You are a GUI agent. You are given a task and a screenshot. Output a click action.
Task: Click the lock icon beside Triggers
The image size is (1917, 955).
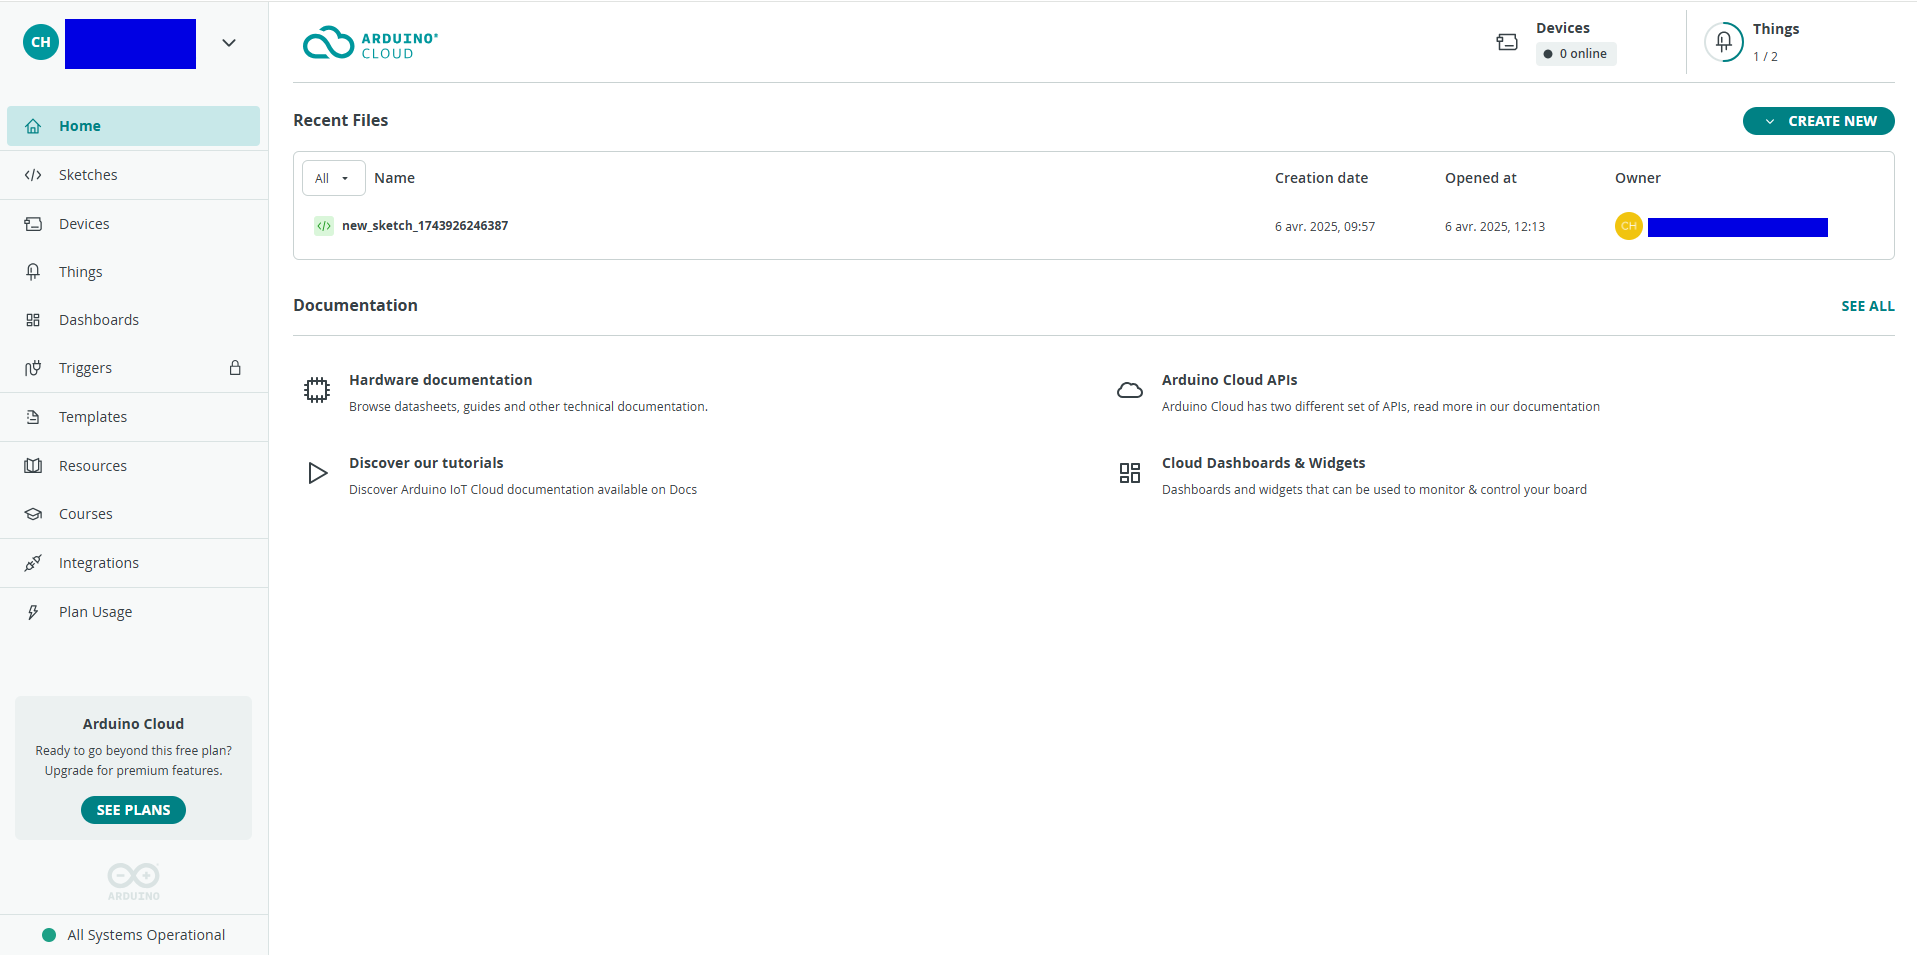click(235, 368)
